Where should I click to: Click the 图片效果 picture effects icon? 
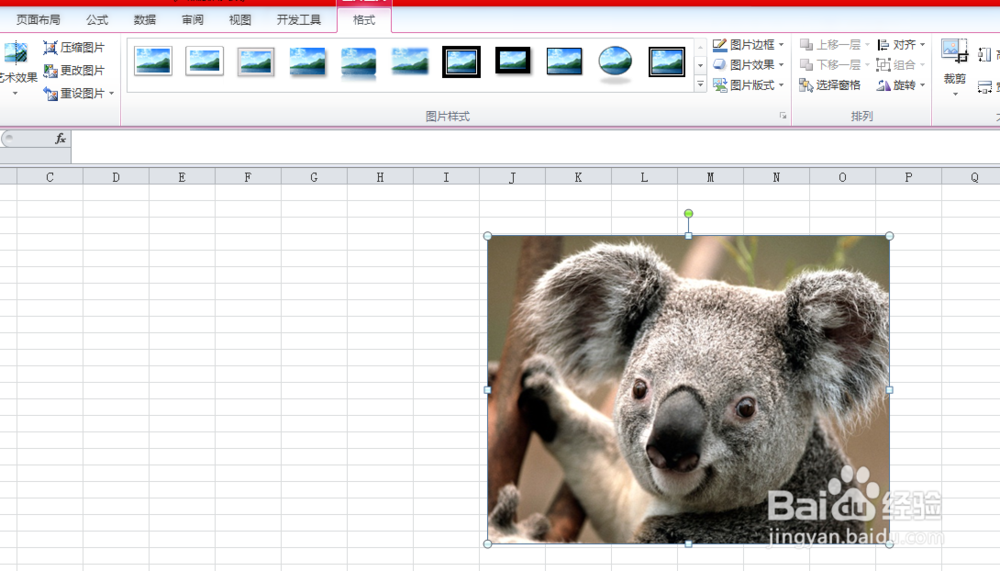point(720,64)
